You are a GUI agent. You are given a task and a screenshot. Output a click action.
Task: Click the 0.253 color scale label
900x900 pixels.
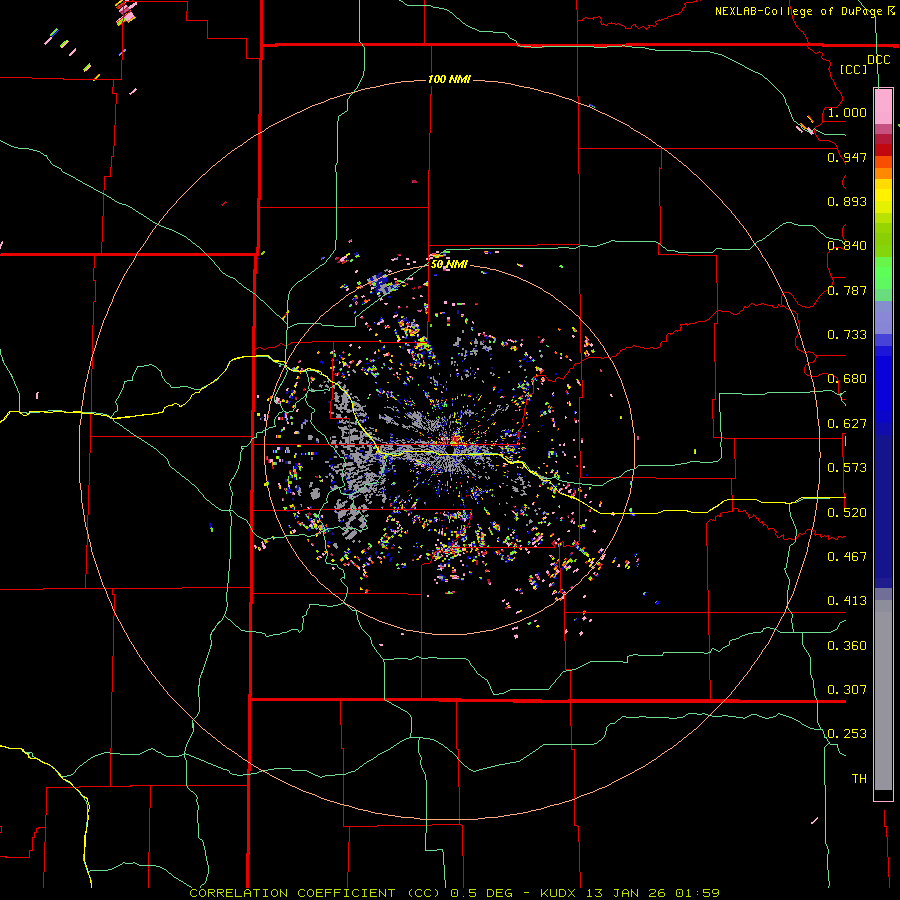847,734
